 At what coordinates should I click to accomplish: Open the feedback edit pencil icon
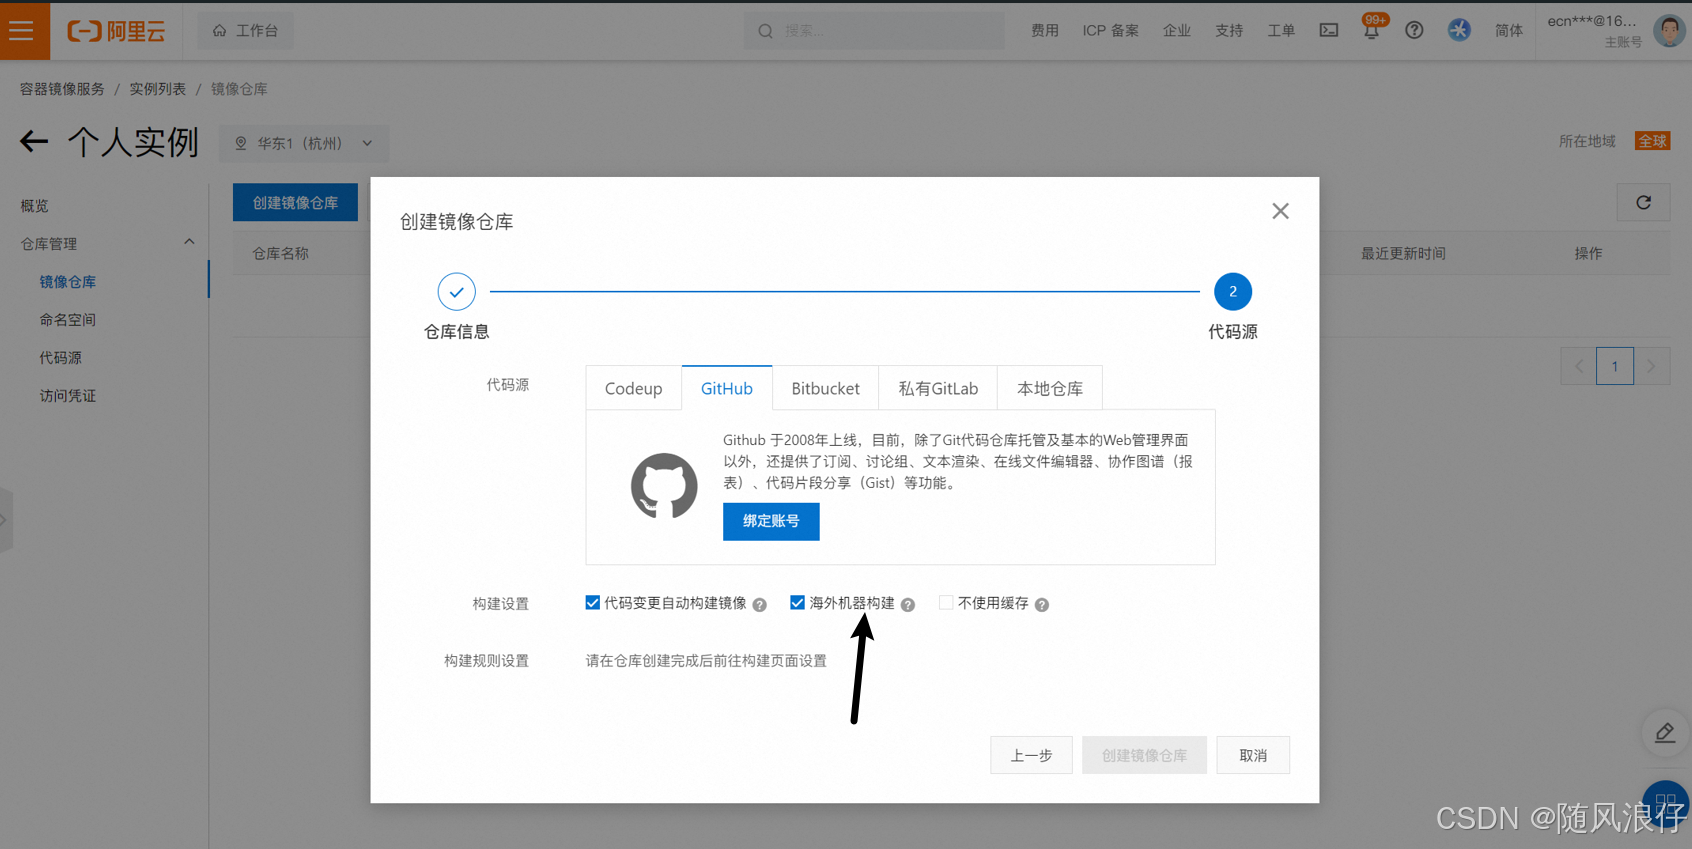1665,733
